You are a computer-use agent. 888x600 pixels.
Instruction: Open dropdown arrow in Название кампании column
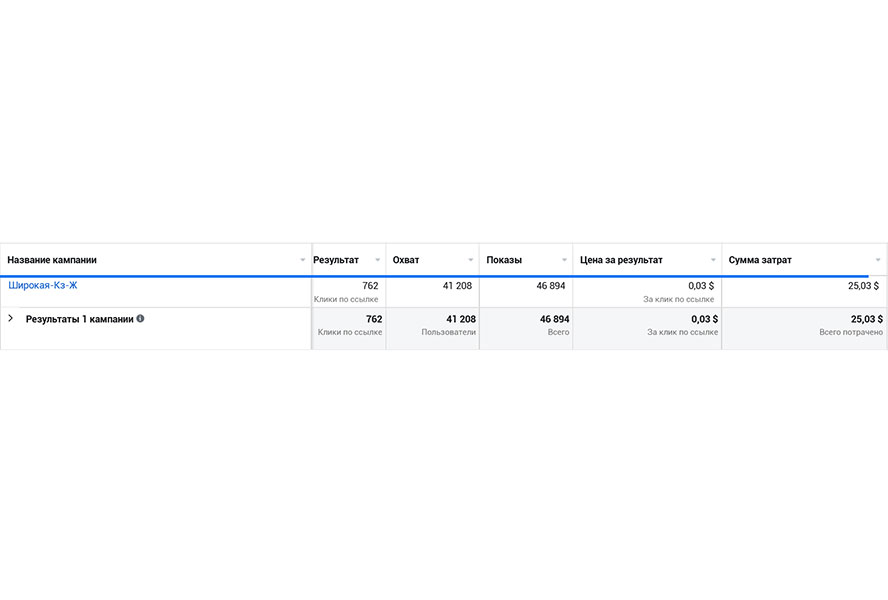coord(303,260)
